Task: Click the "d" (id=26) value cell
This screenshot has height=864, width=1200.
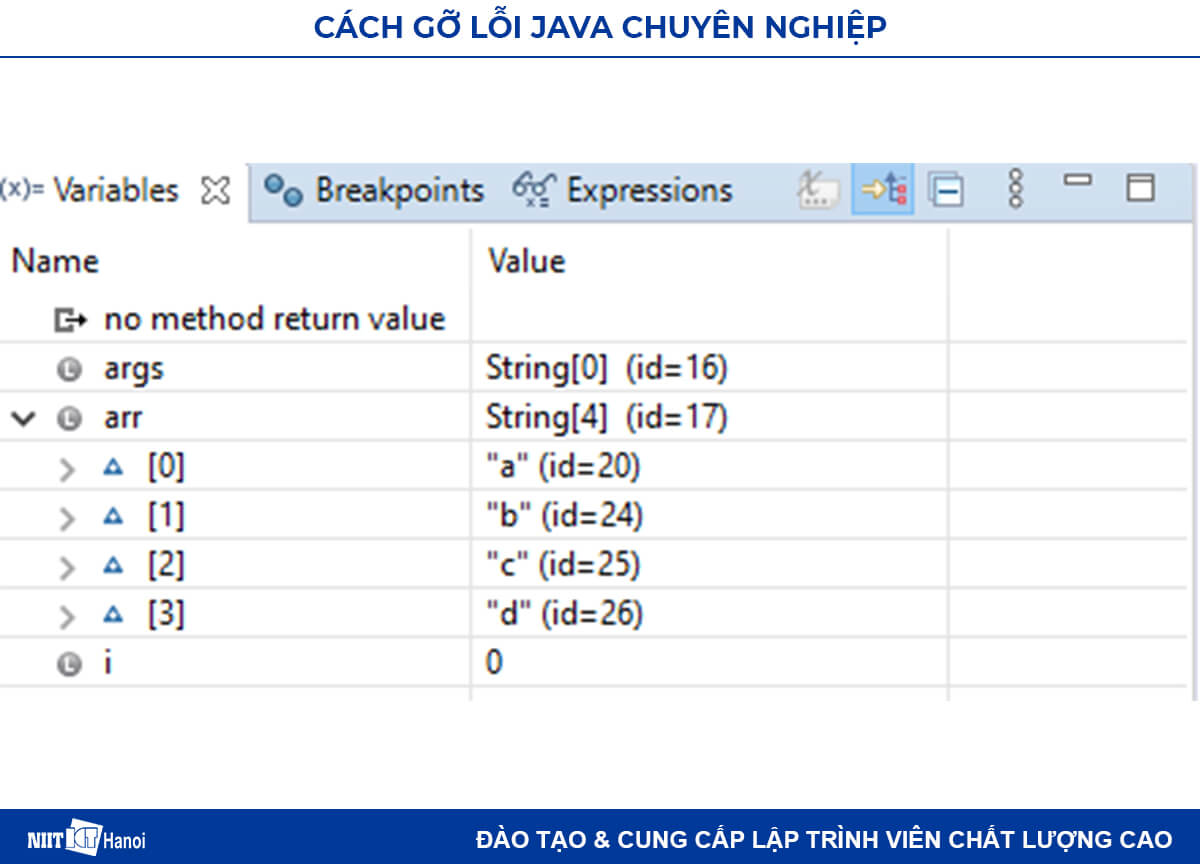Action: pos(564,614)
